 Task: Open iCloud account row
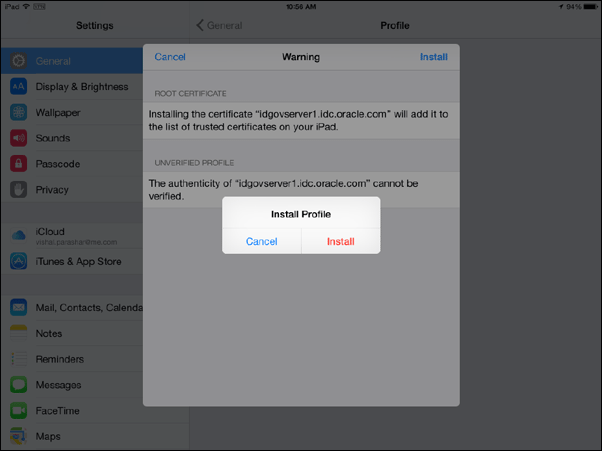(72, 236)
